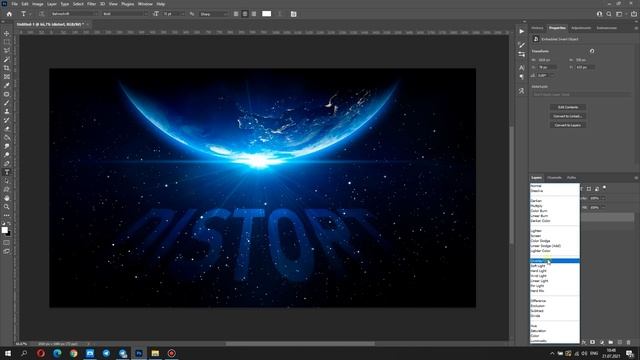Create a new group with folder icon
This screenshot has width=640, height=360.
(x=611, y=342)
